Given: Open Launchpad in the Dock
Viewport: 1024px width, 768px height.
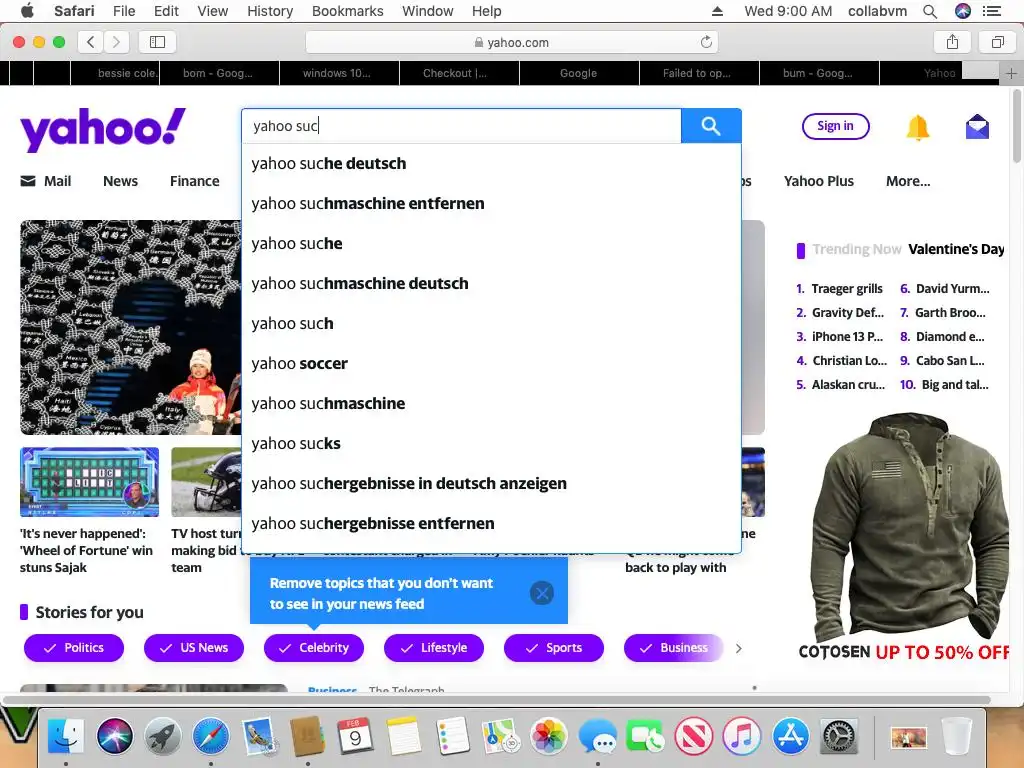Looking at the screenshot, I should tap(163, 736).
